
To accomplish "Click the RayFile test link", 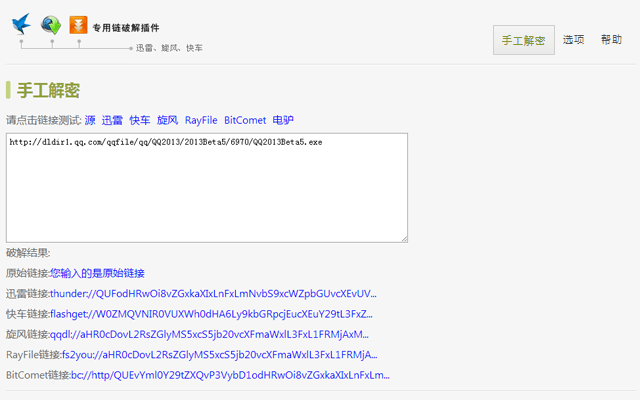I will tap(201, 120).
